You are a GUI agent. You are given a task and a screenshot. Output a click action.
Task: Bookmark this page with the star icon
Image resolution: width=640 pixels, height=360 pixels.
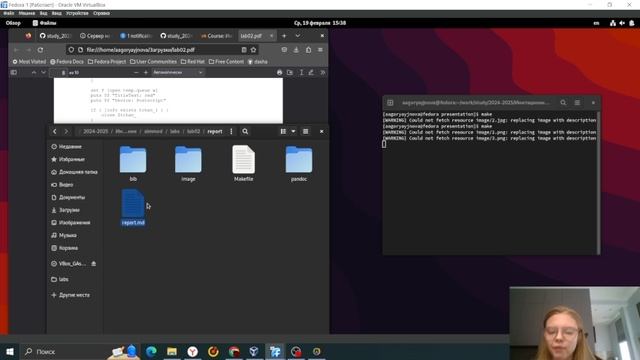click(253, 50)
